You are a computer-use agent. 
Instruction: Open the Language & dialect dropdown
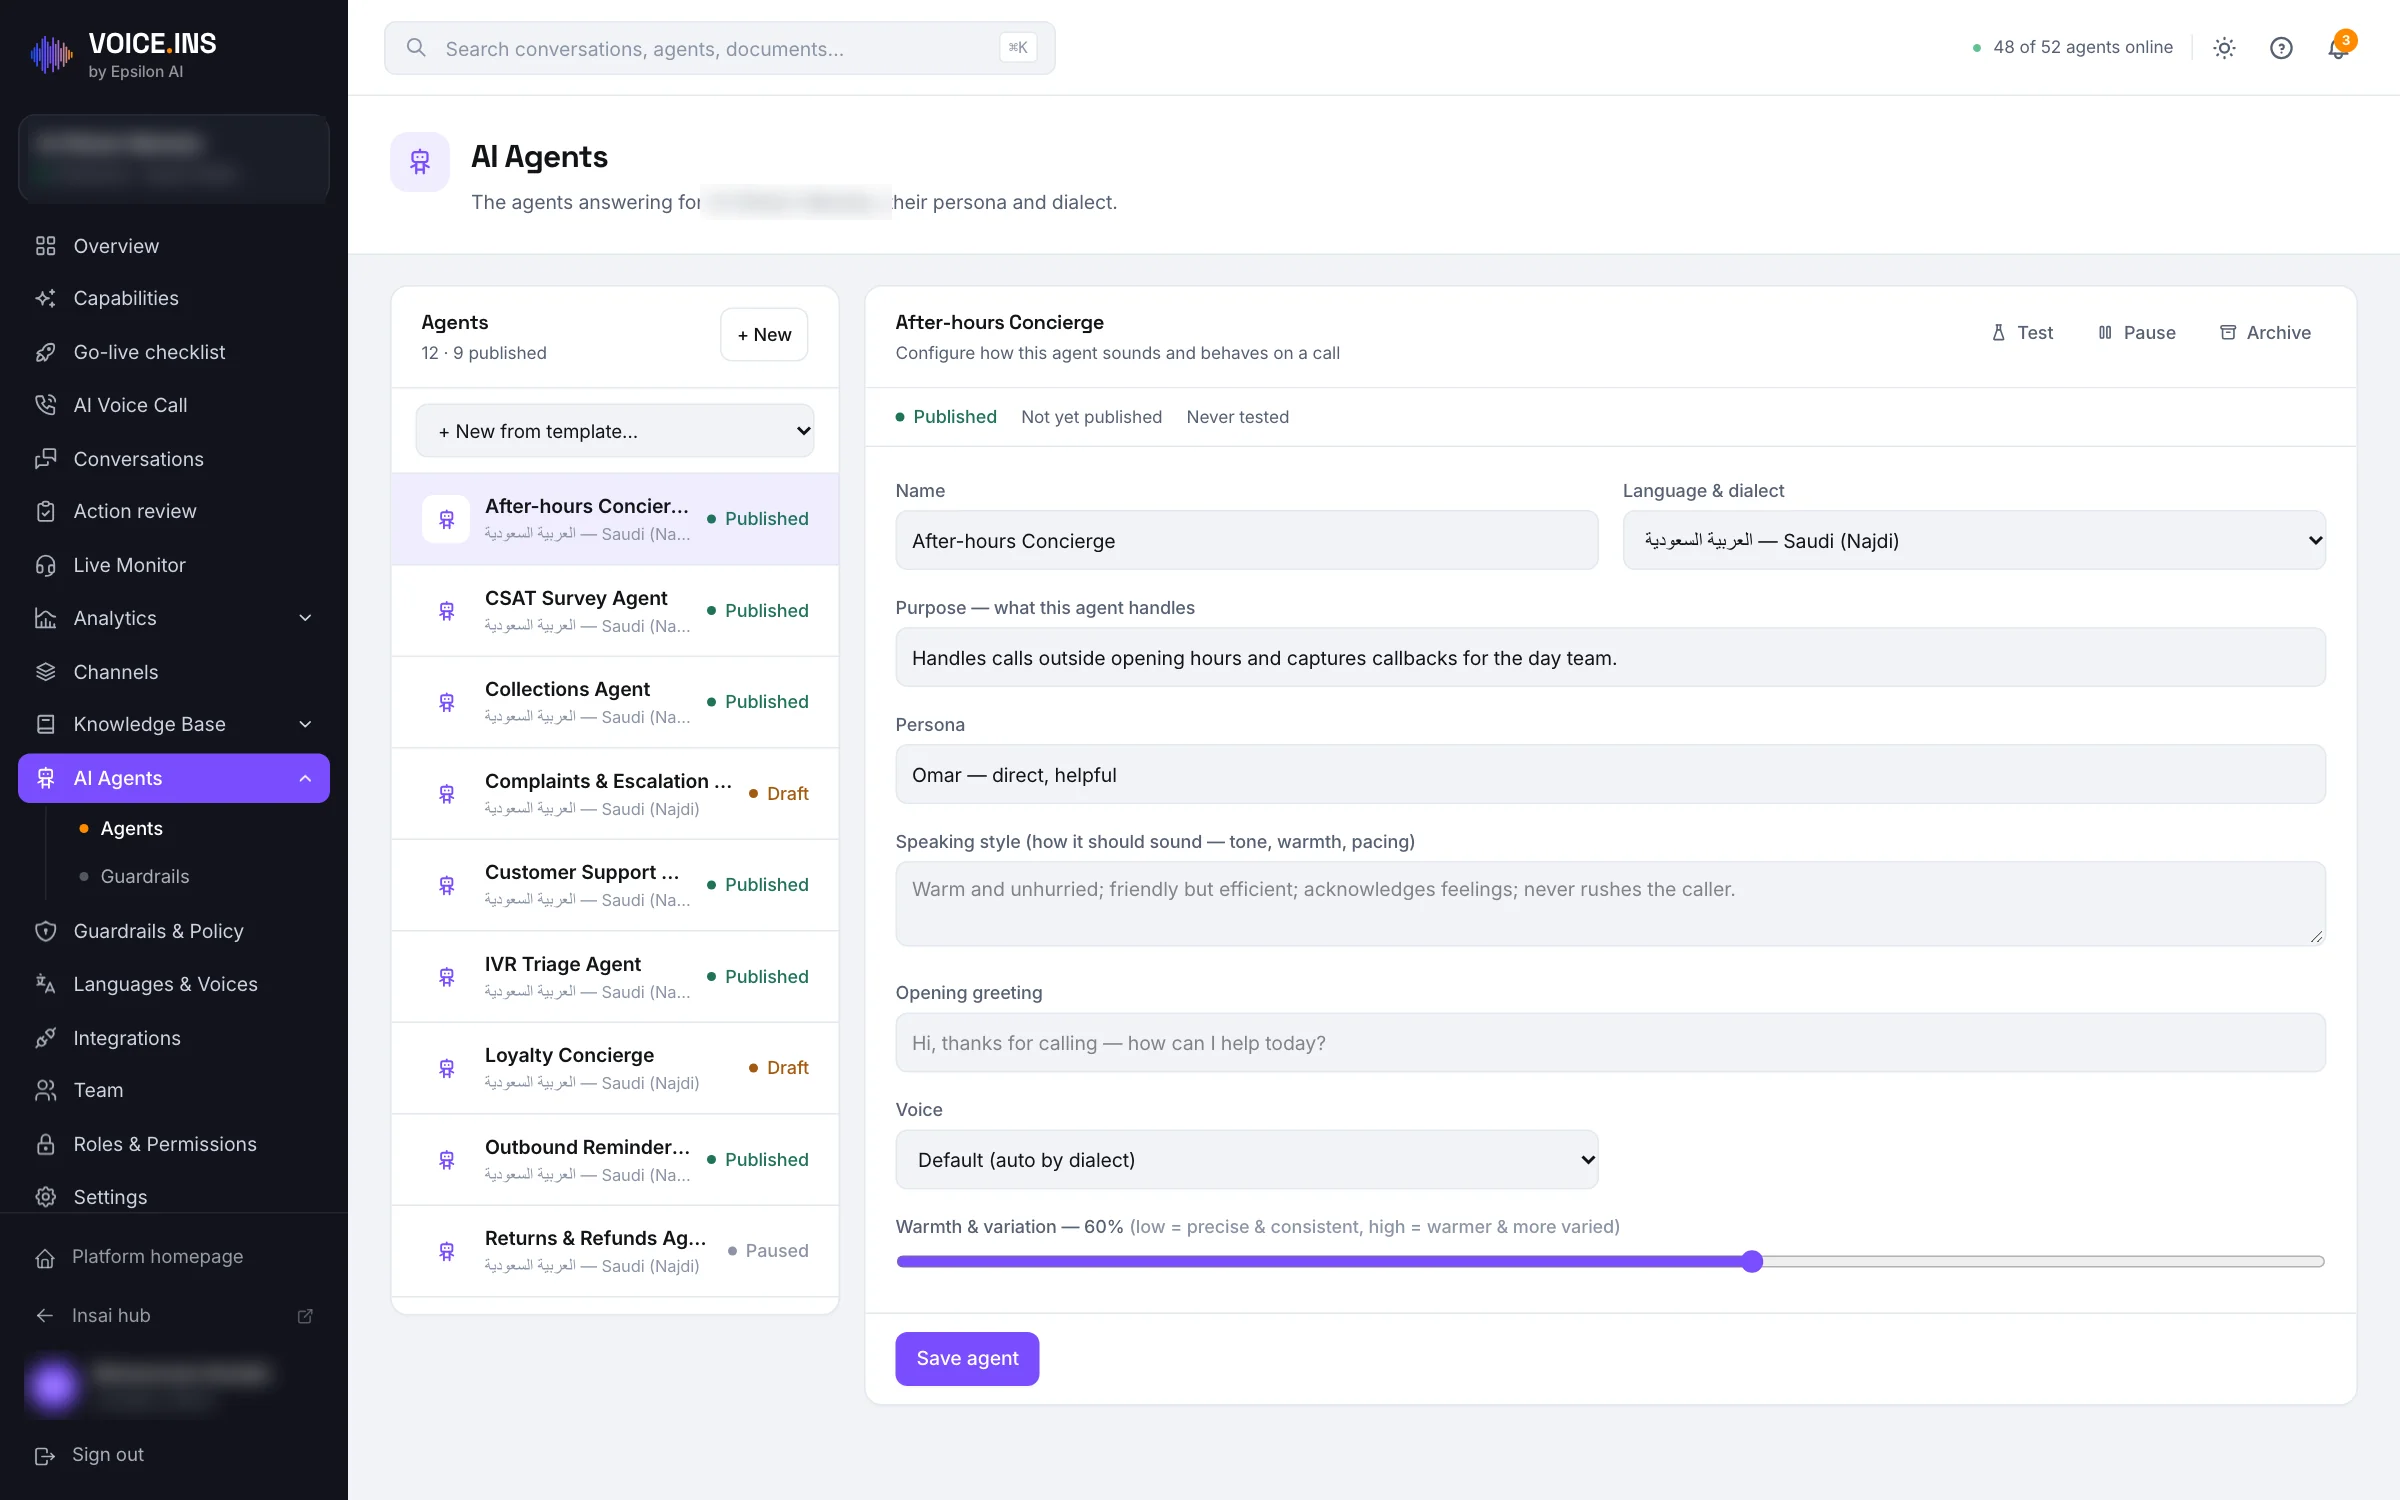(1974, 540)
